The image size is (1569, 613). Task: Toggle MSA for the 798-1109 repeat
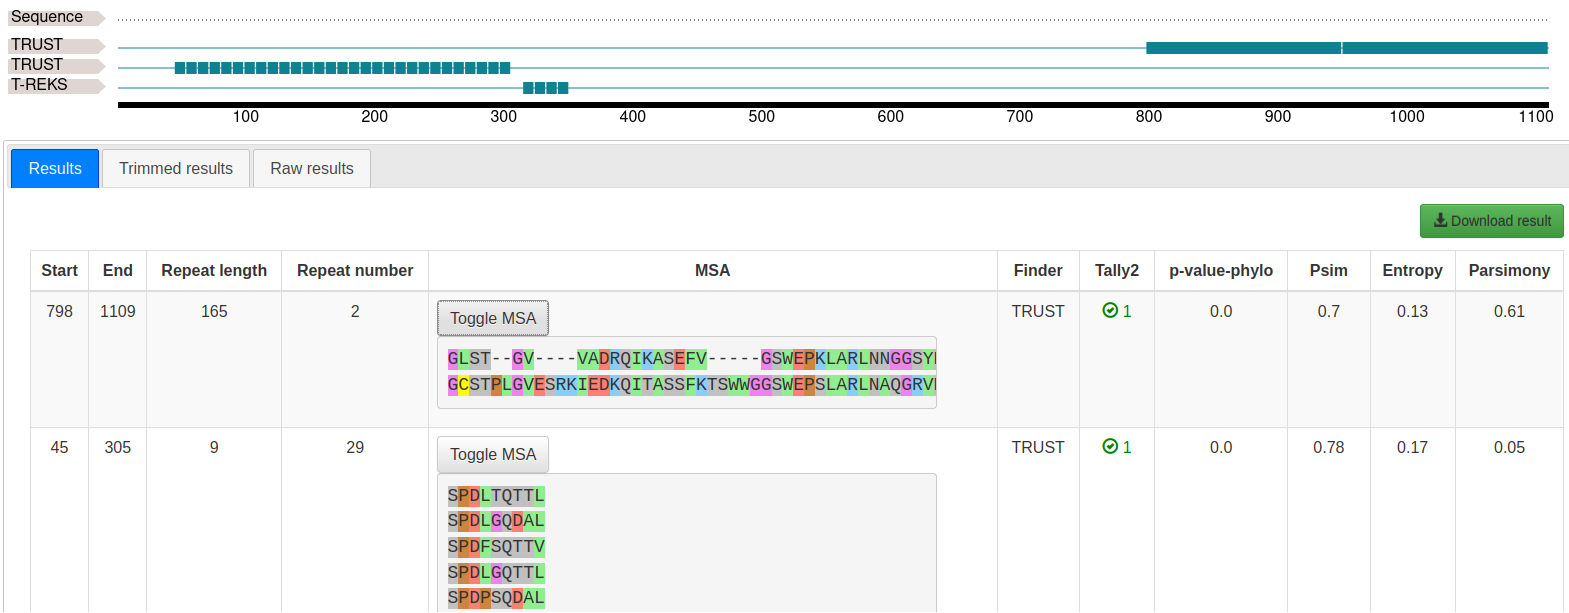click(493, 318)
